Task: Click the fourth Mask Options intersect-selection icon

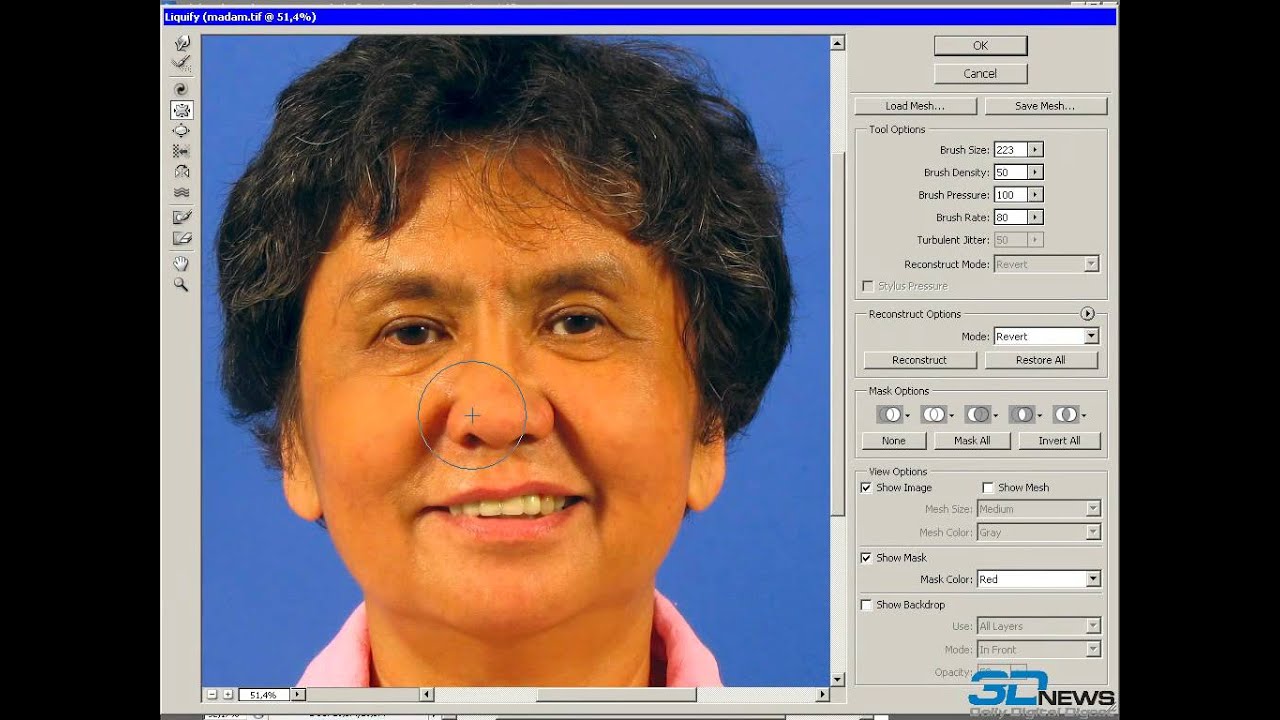Action: coord(1022,414)
